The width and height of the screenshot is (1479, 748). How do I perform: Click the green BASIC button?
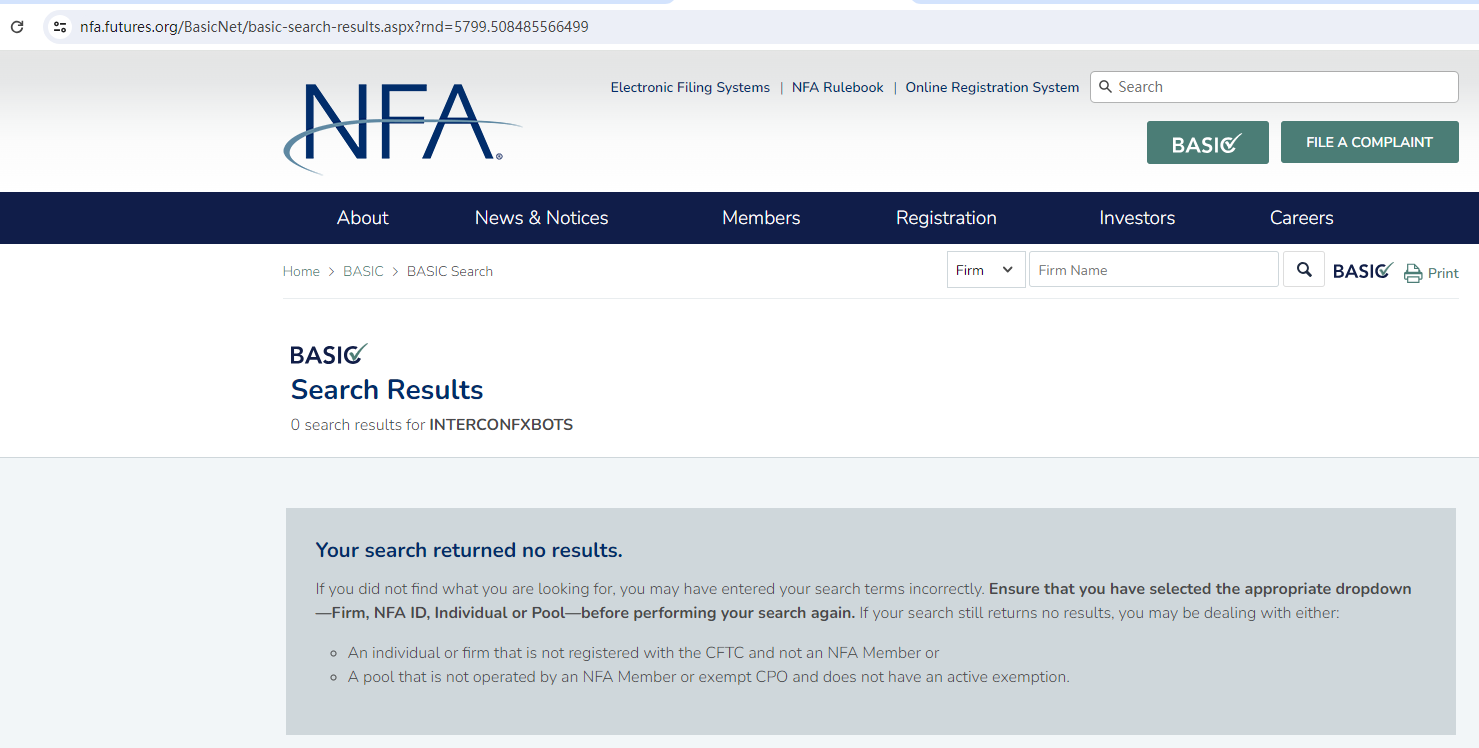coord(1207,142)
